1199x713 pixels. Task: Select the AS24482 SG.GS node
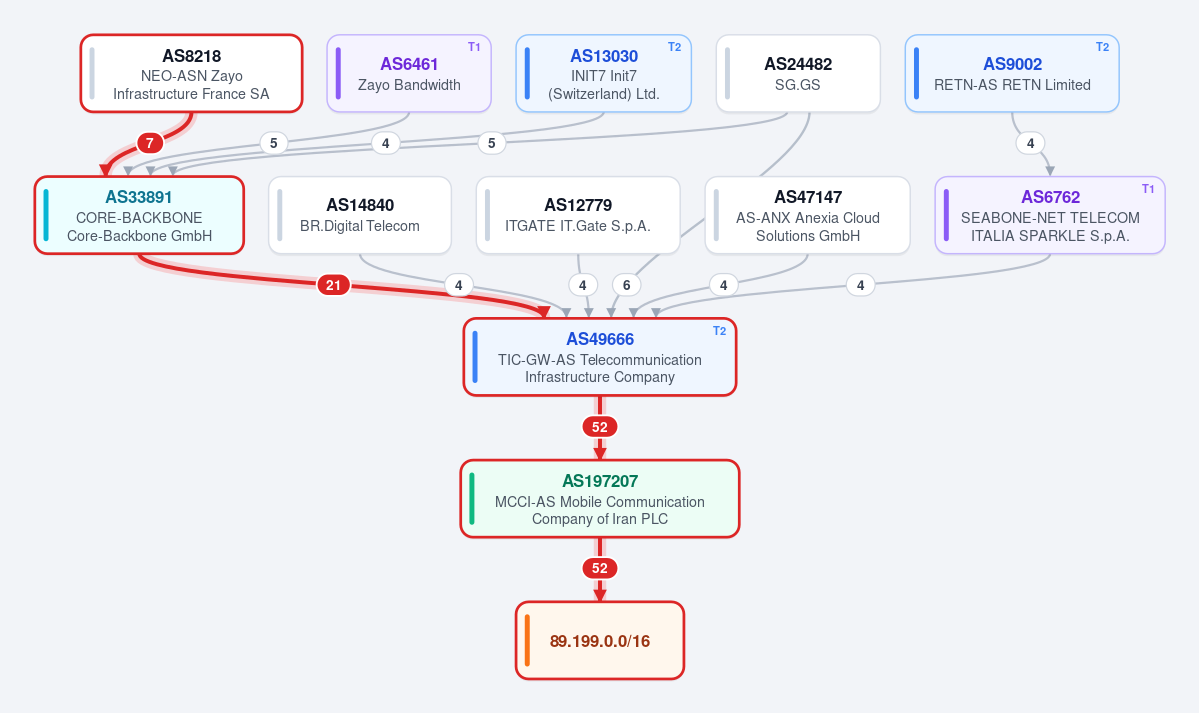pos(798,73)
